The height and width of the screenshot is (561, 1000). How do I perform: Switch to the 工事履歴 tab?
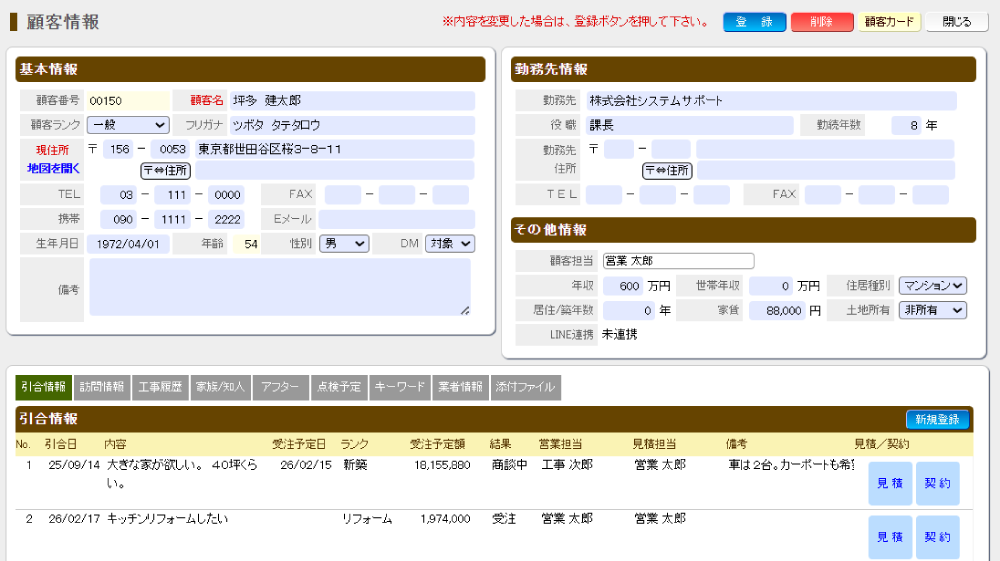(x=160, y=387)
